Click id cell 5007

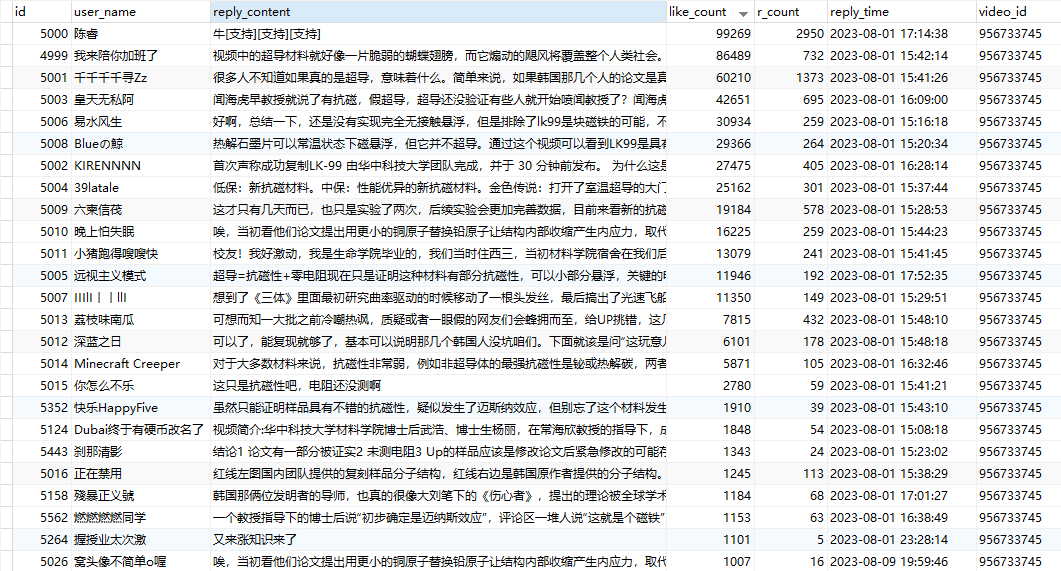[x=54, y=298]
